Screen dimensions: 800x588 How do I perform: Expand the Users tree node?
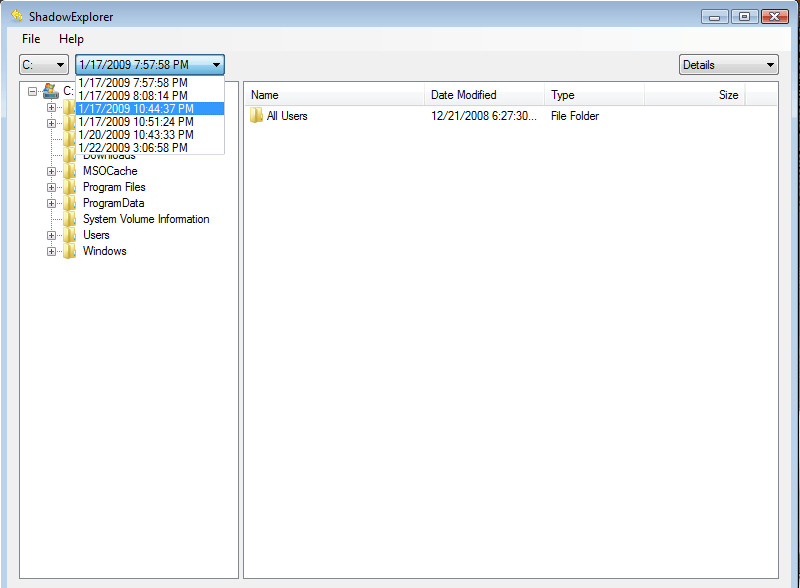tap(51, 235)
